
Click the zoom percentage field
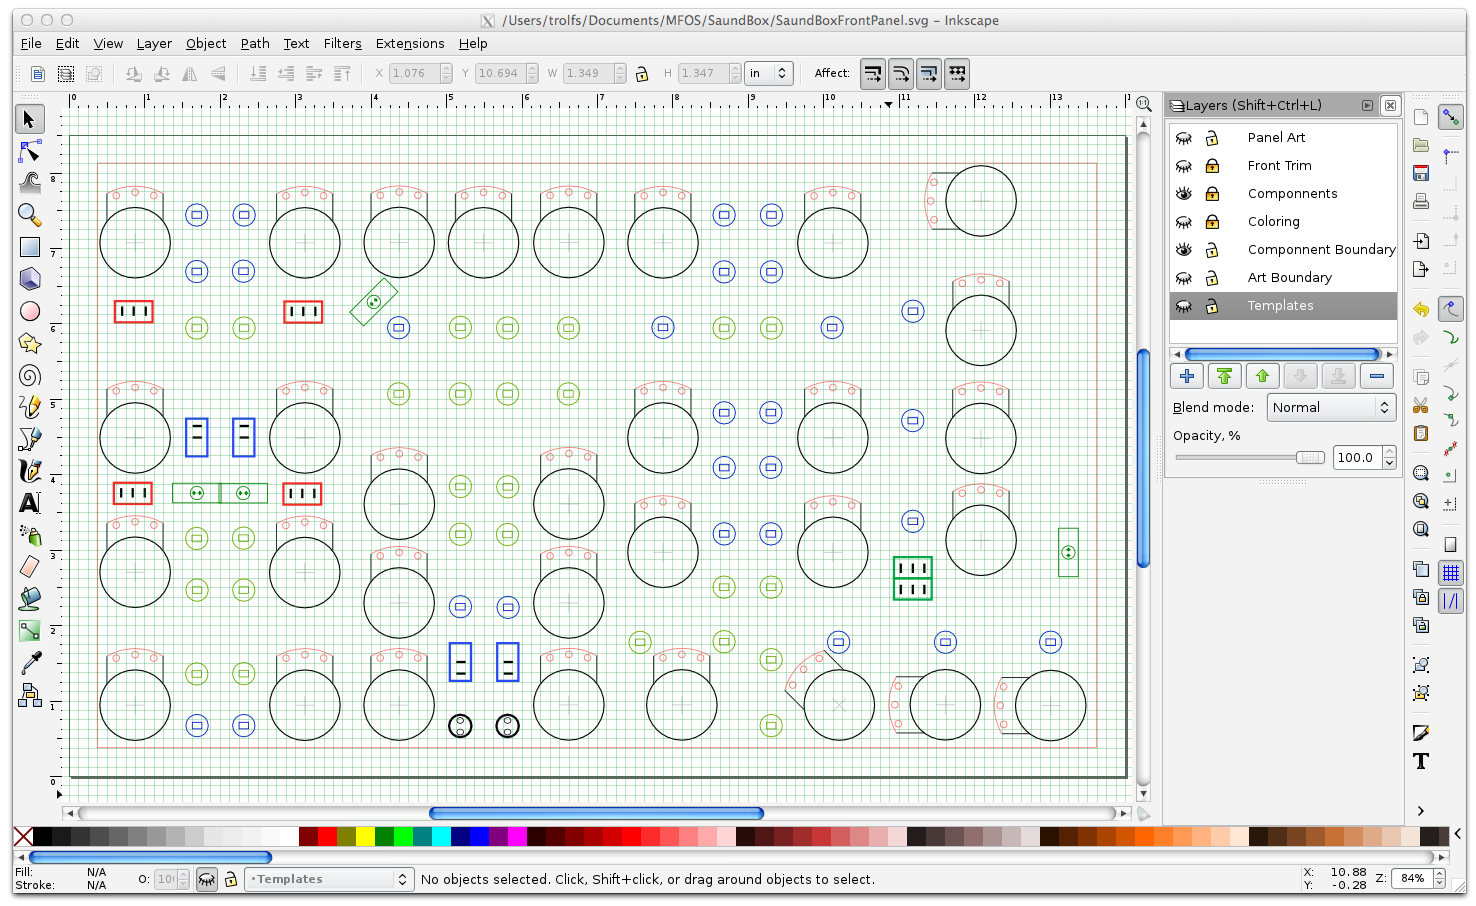coord(1412,878)
